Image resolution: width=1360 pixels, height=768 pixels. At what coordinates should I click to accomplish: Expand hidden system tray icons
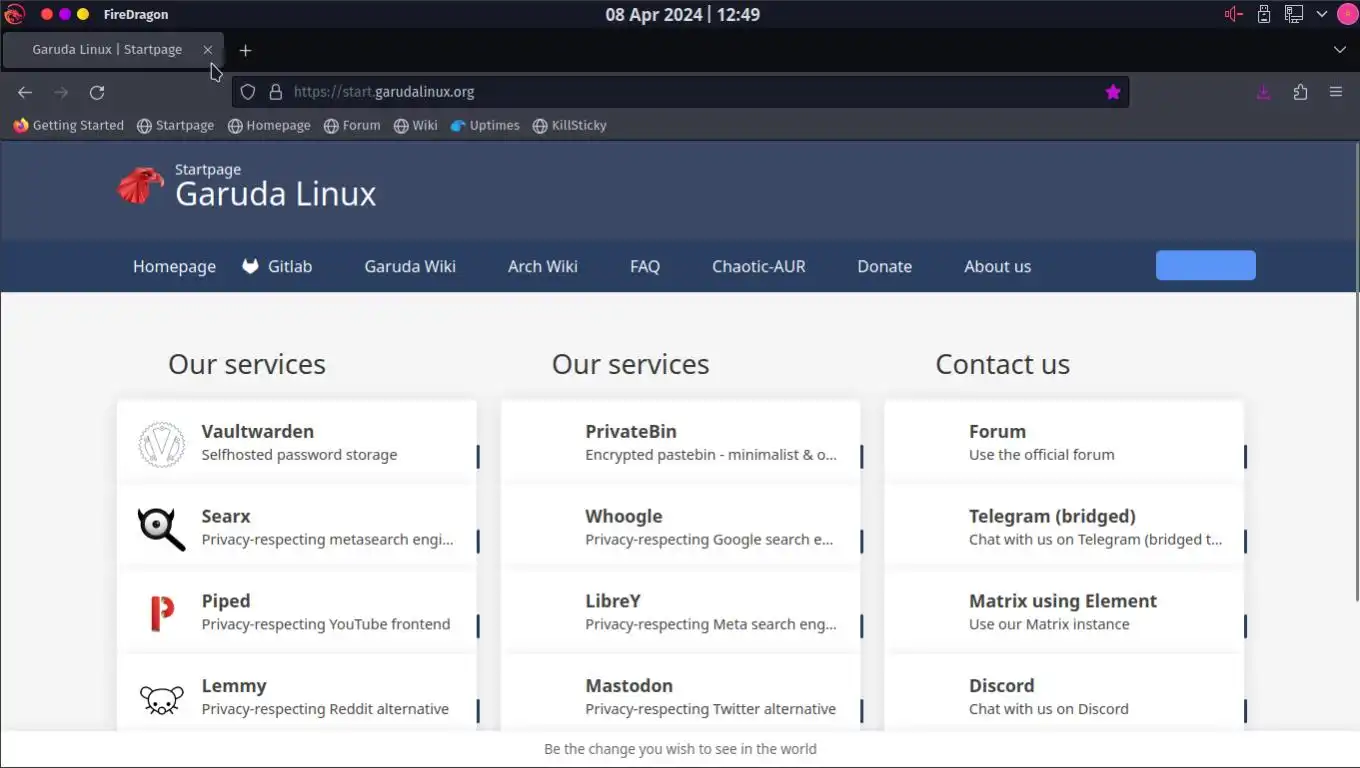(x=1322, y=14)
